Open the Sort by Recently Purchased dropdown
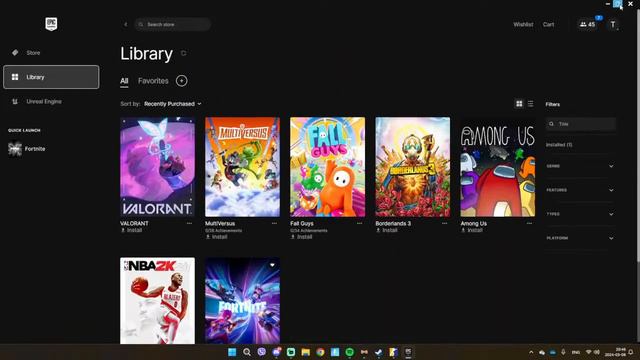Screen dimensions: 640x360 point(173,104)
